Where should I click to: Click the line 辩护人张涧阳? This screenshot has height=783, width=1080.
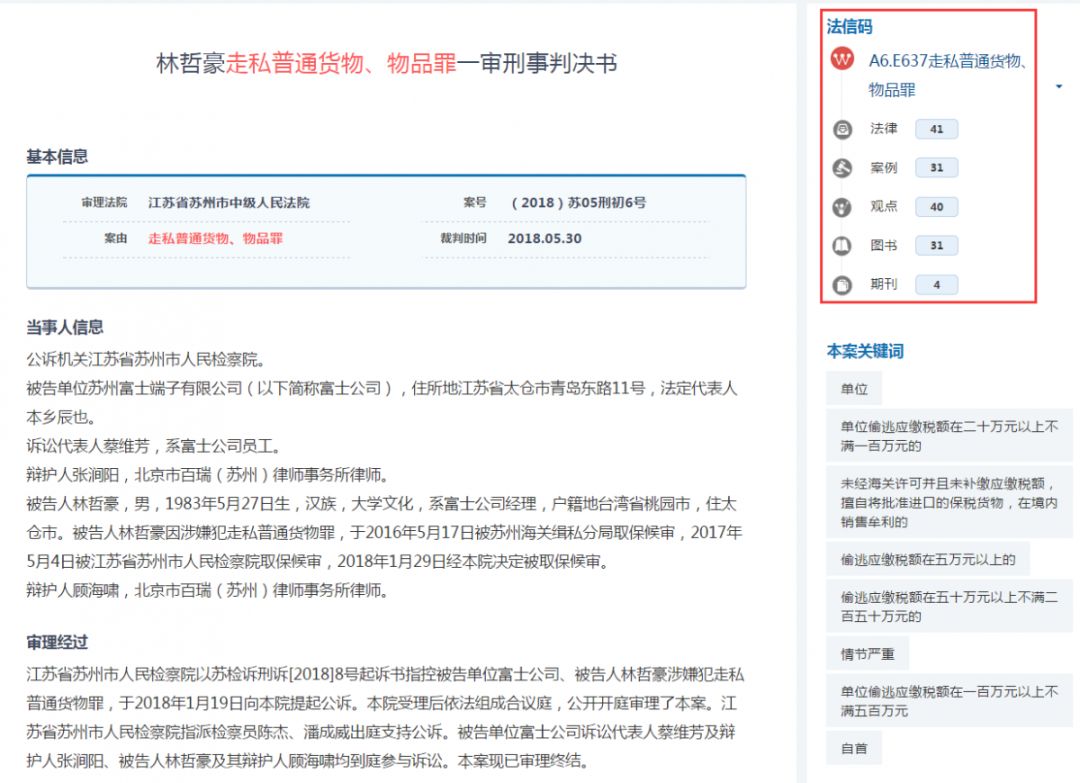[x=208, y=475]
